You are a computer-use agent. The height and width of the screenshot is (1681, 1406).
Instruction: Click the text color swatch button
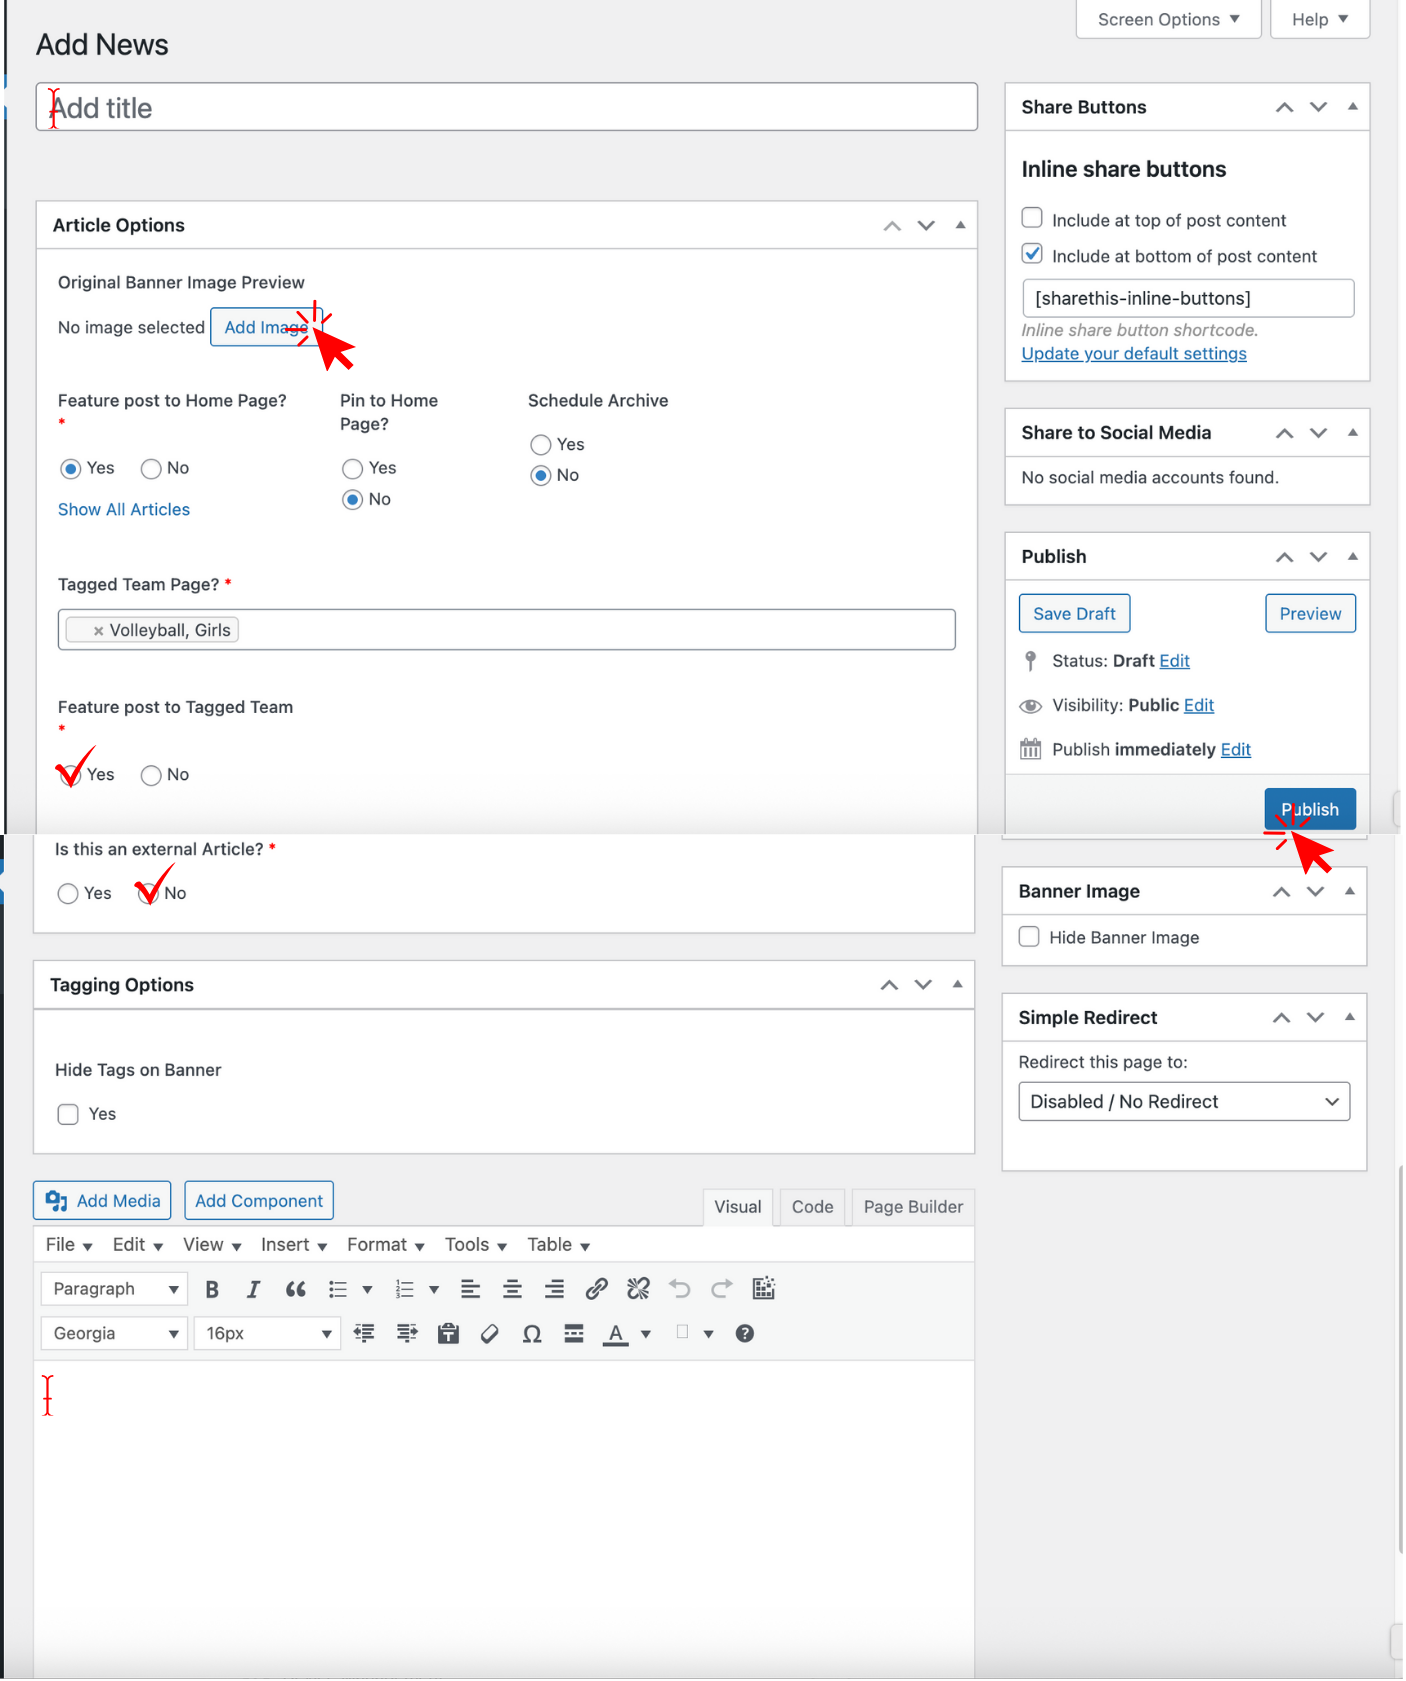pos(616,1334)
